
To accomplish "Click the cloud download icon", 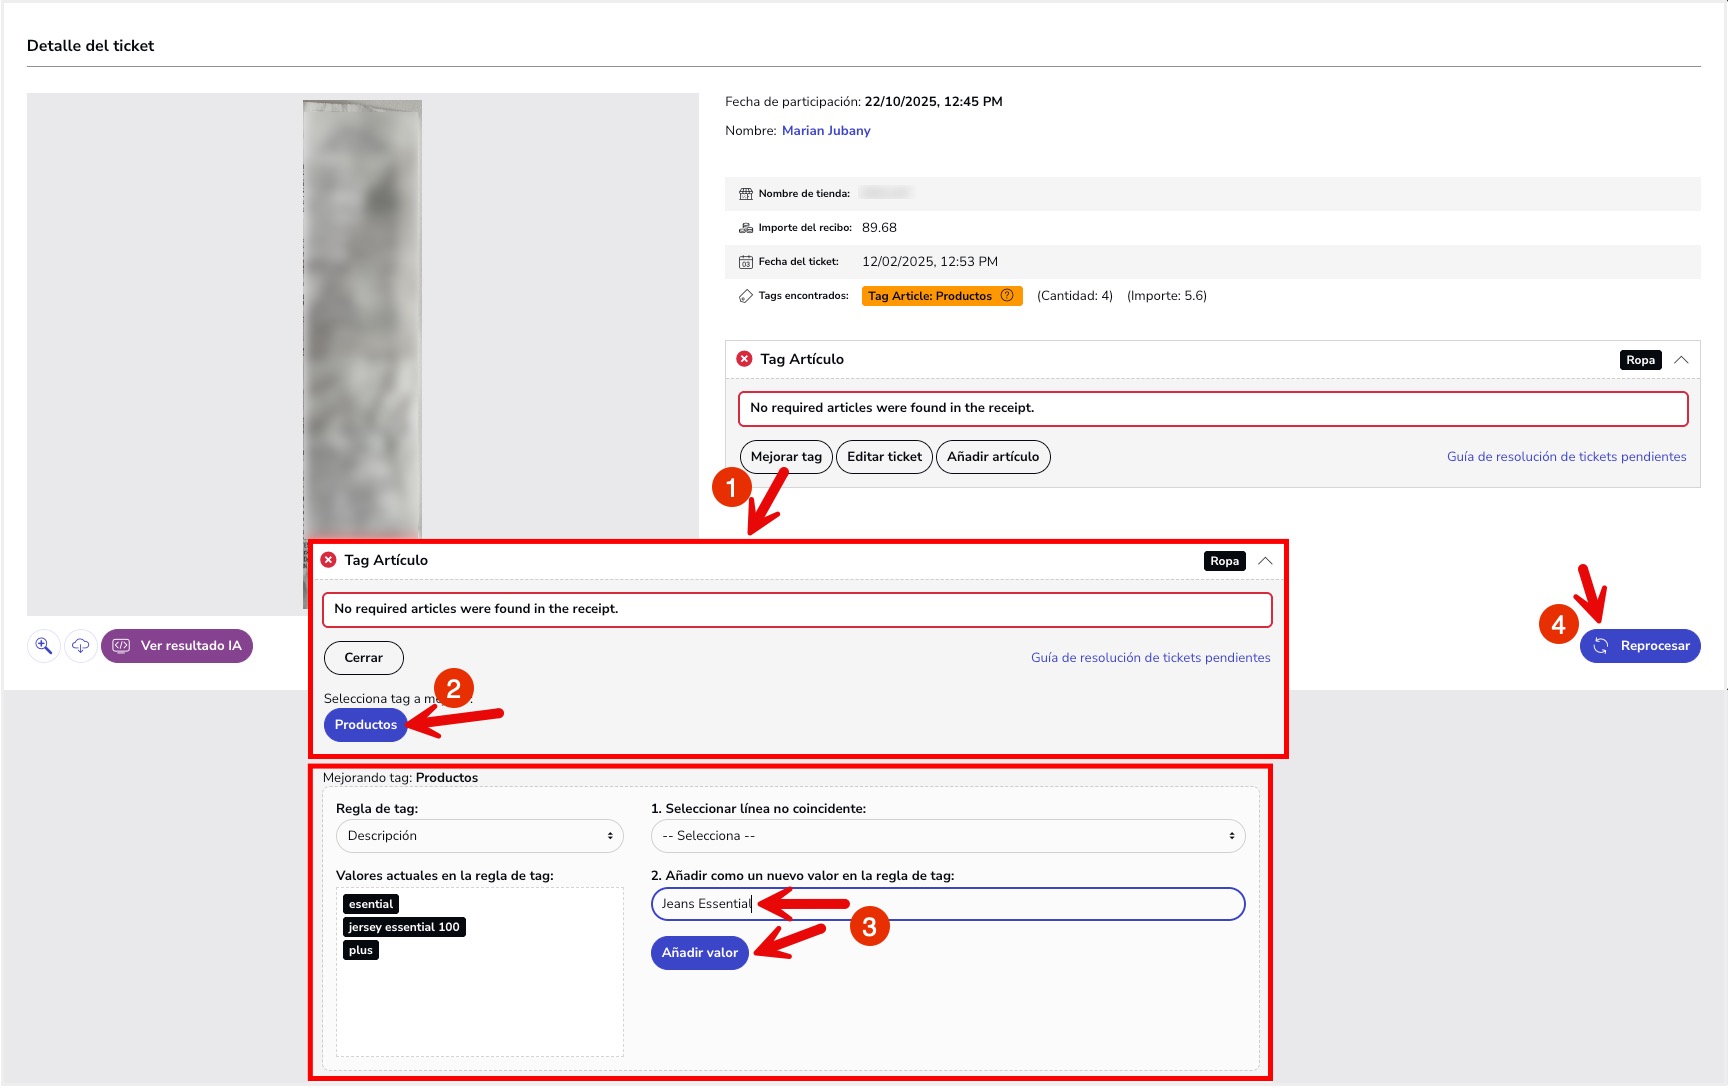I will click(x=80, y=645).
